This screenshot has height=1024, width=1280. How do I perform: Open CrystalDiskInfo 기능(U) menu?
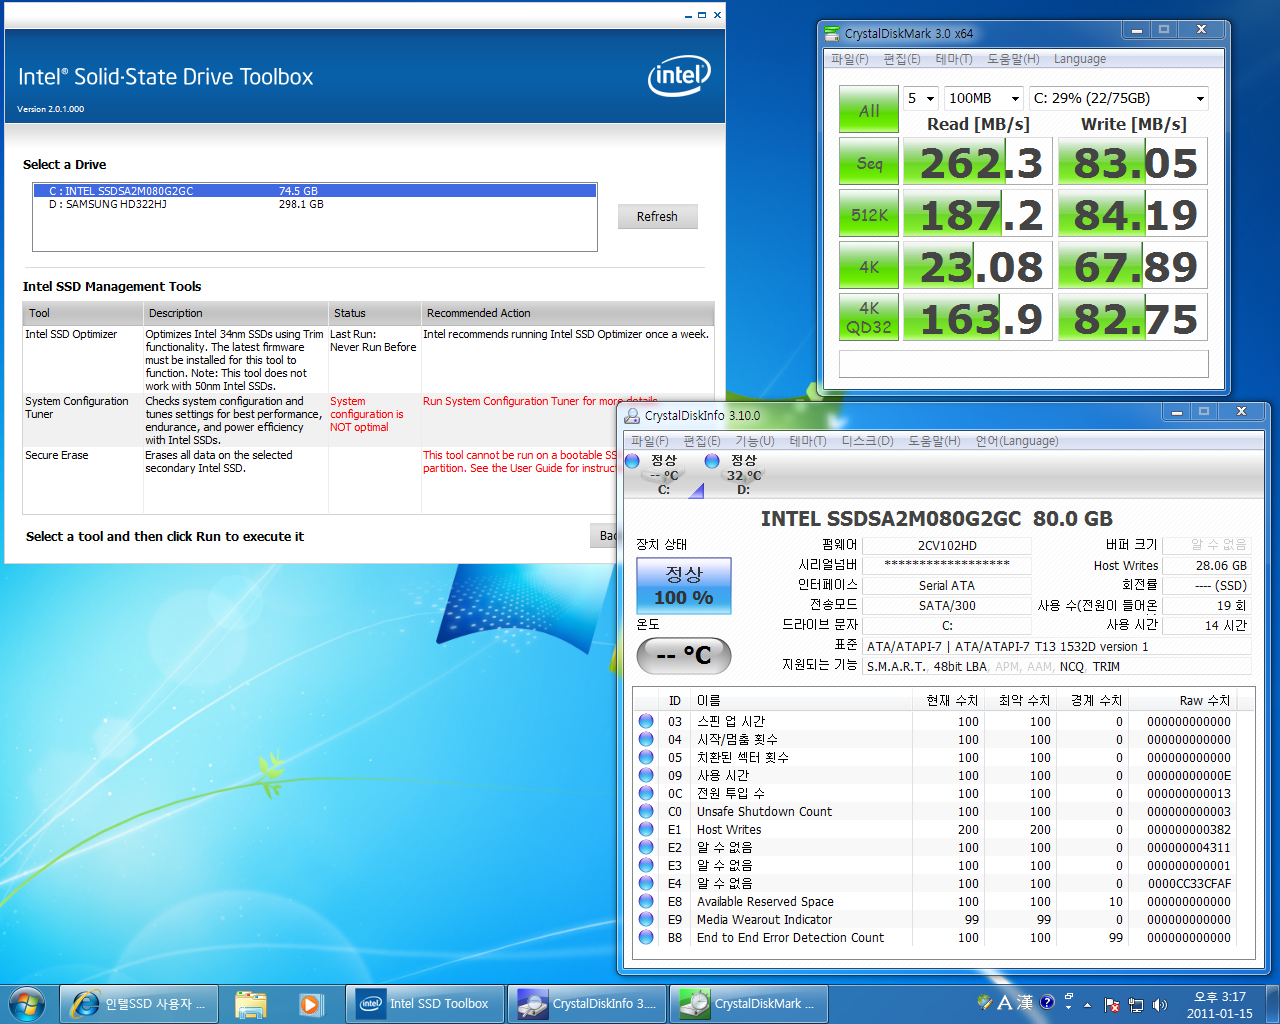click(x=754, y=441)
